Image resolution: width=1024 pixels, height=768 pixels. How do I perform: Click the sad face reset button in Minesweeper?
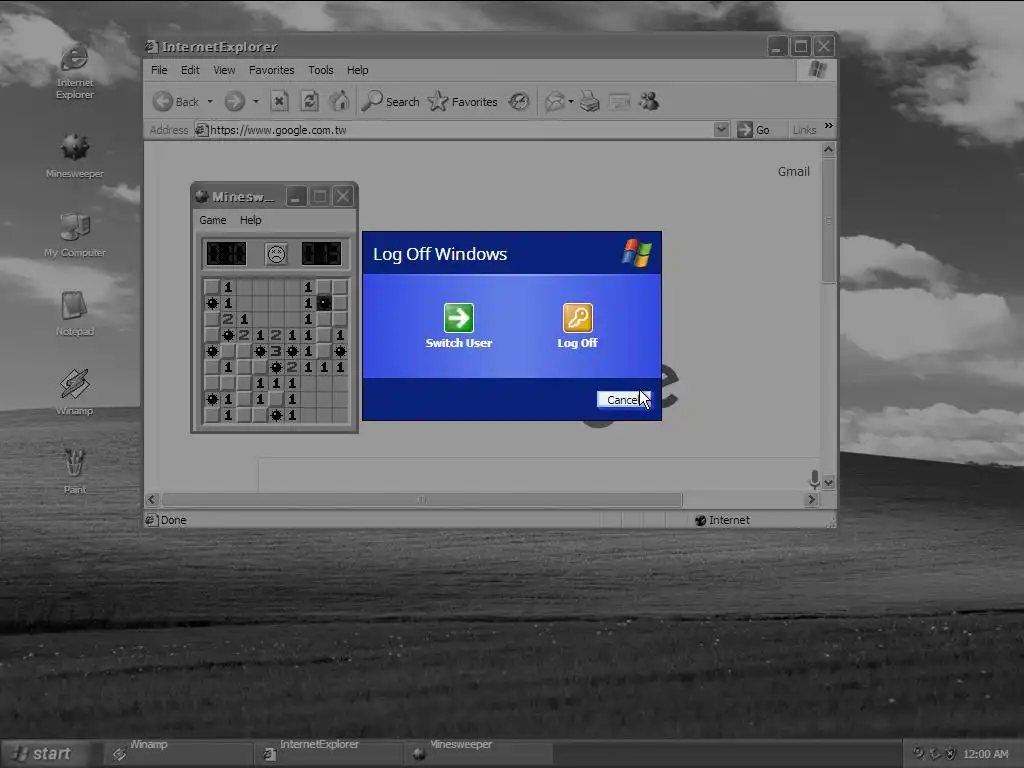tap(276, 253)
